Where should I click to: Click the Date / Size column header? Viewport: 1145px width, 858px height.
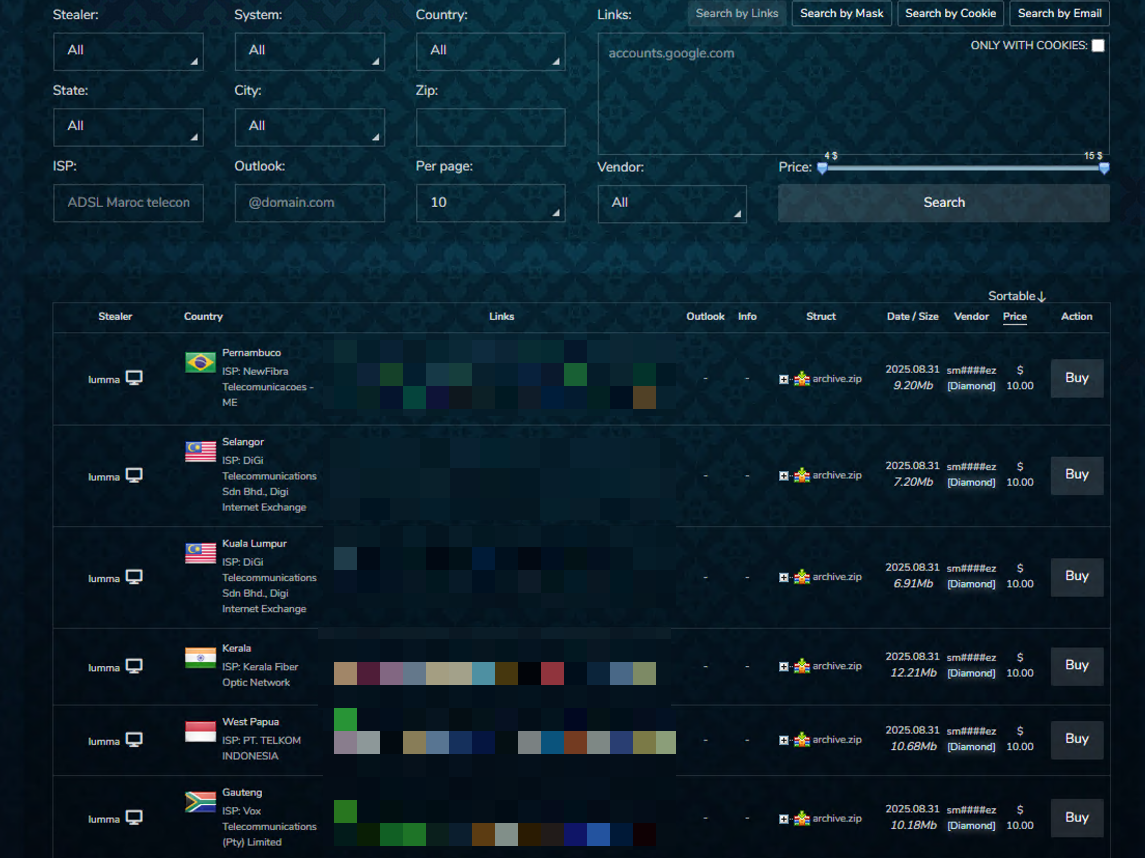tap(912, 316)
